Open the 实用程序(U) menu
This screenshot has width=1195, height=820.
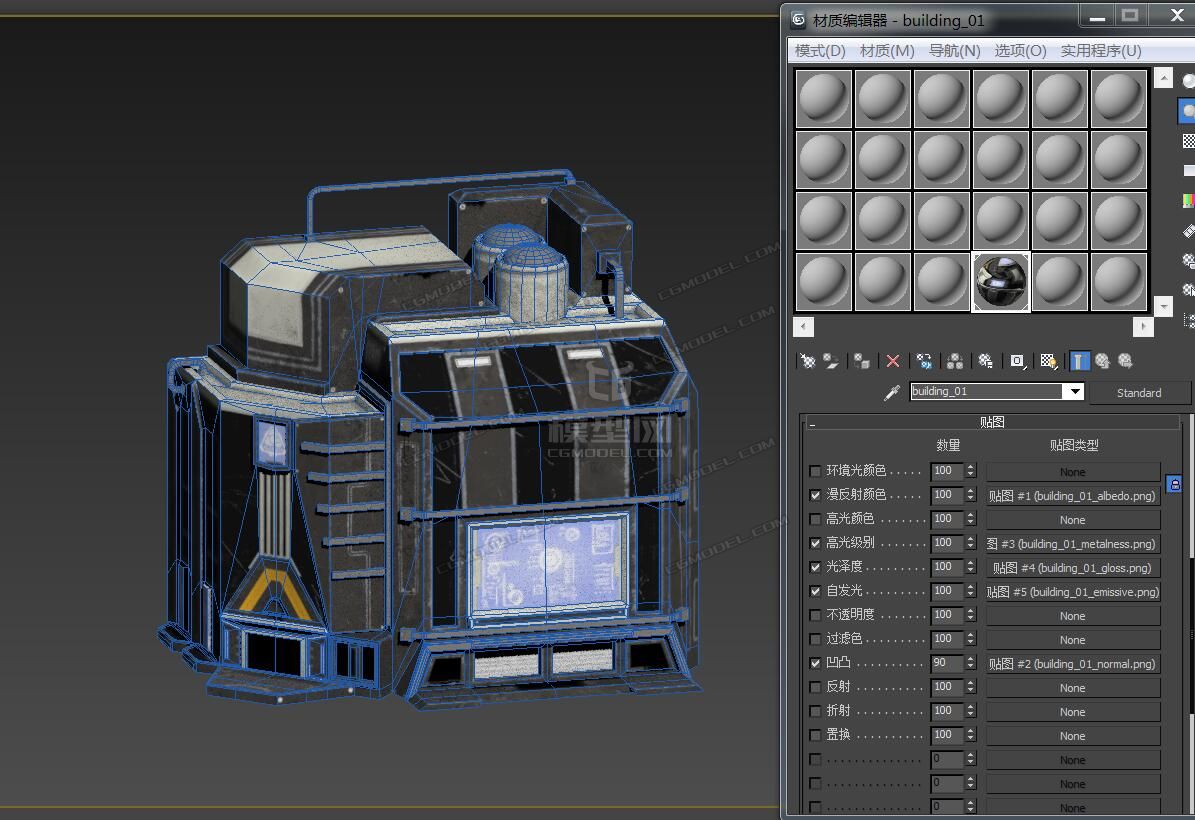click(1101, 51)
